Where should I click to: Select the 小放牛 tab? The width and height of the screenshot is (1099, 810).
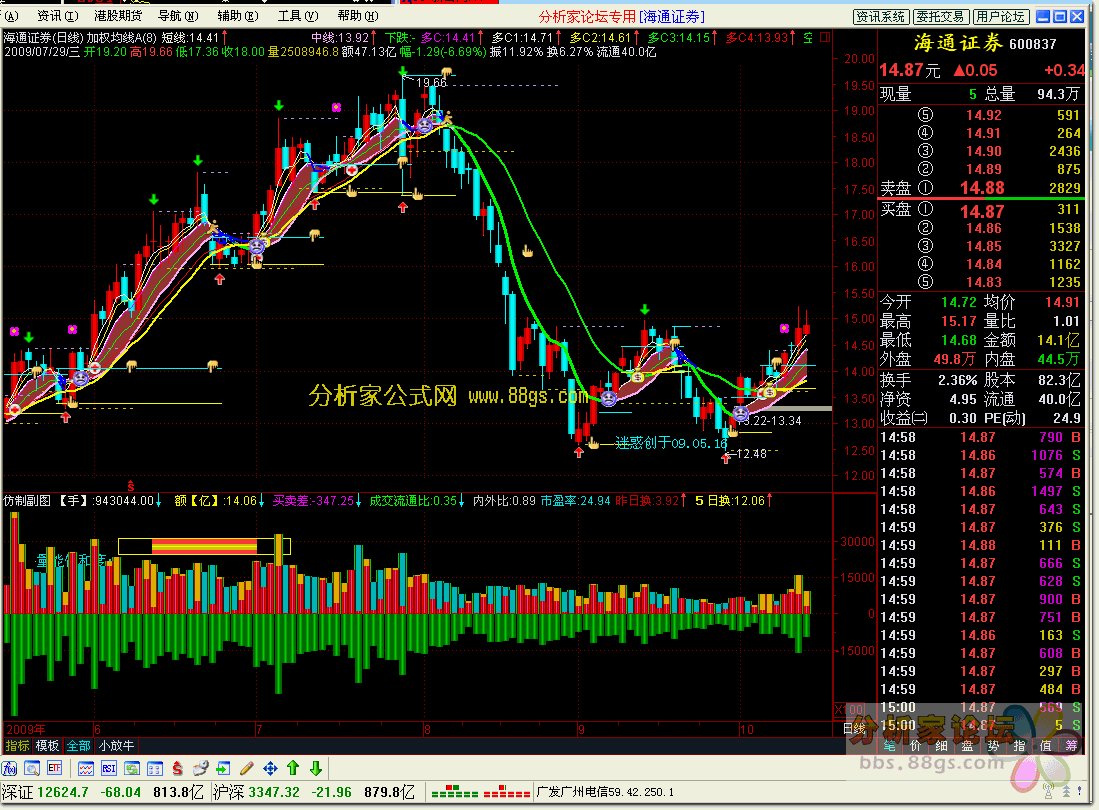(116, 746)
